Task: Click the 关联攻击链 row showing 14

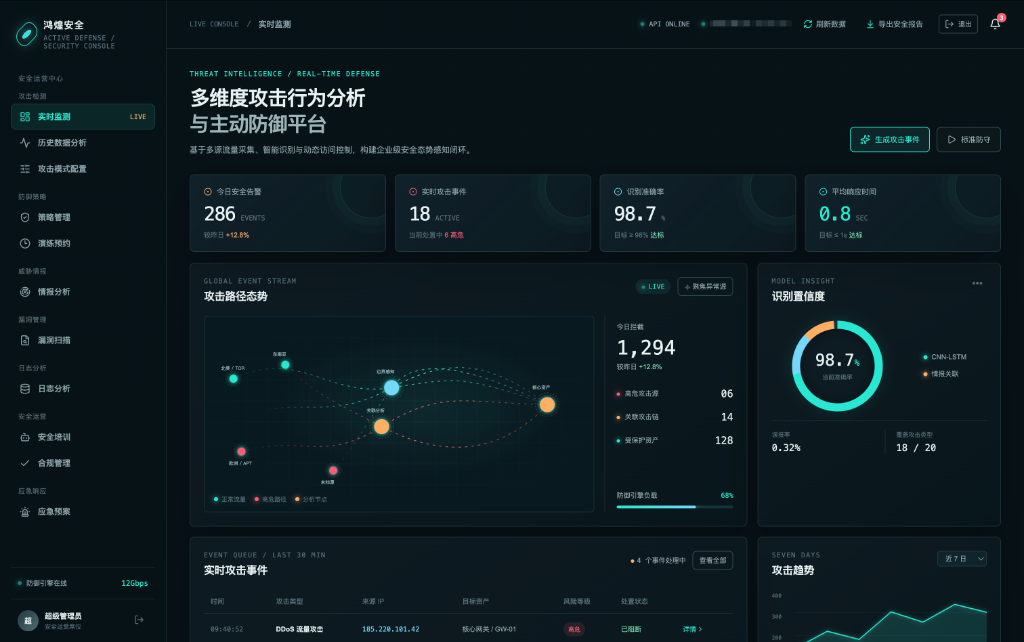Action: (675, 417)
